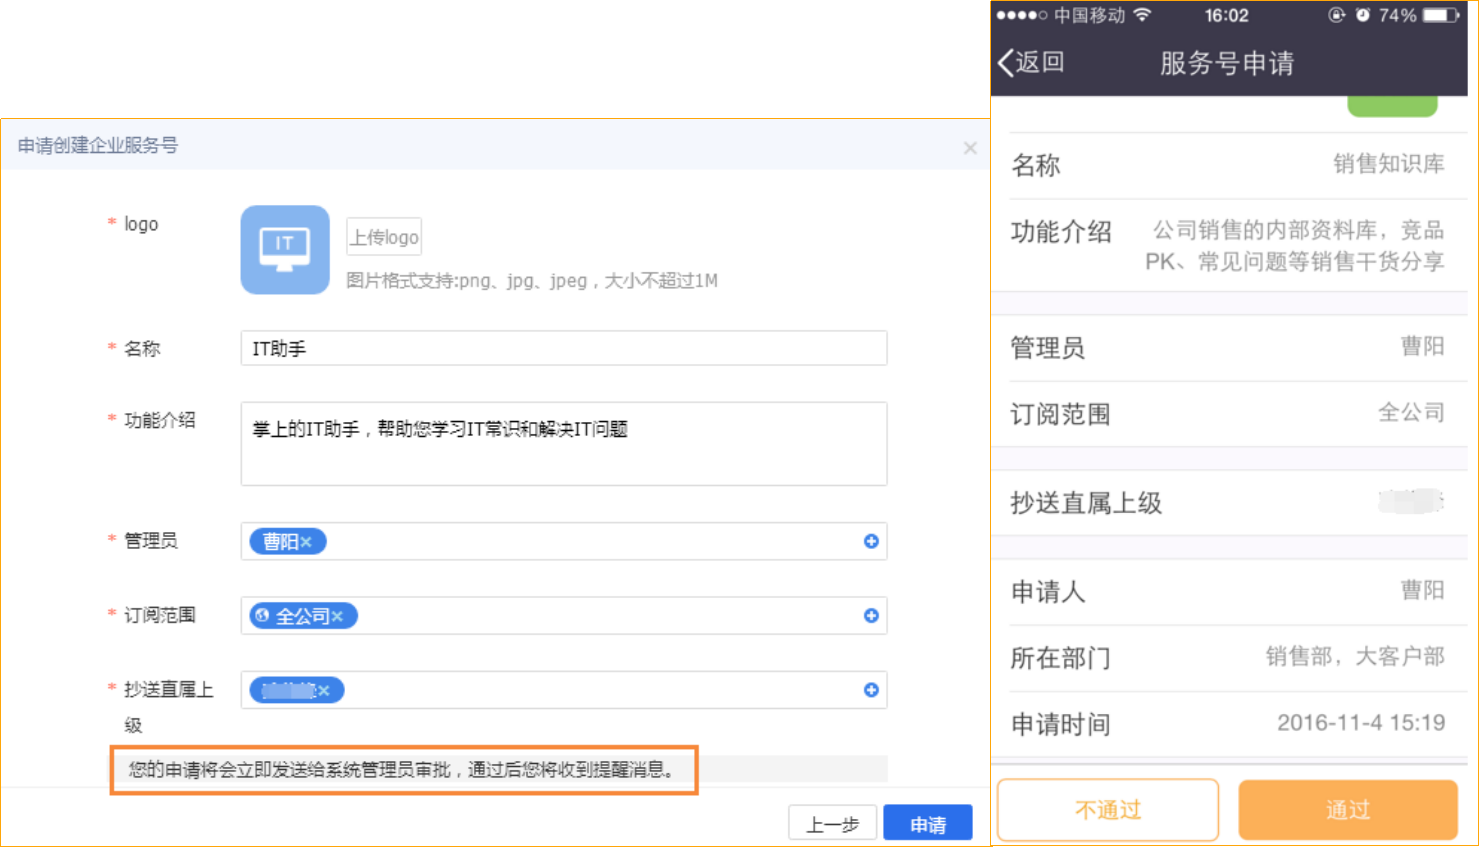Screen dimensions: 1480x848
Task: Click the 上传logo upload button
Action: [384, 237]
